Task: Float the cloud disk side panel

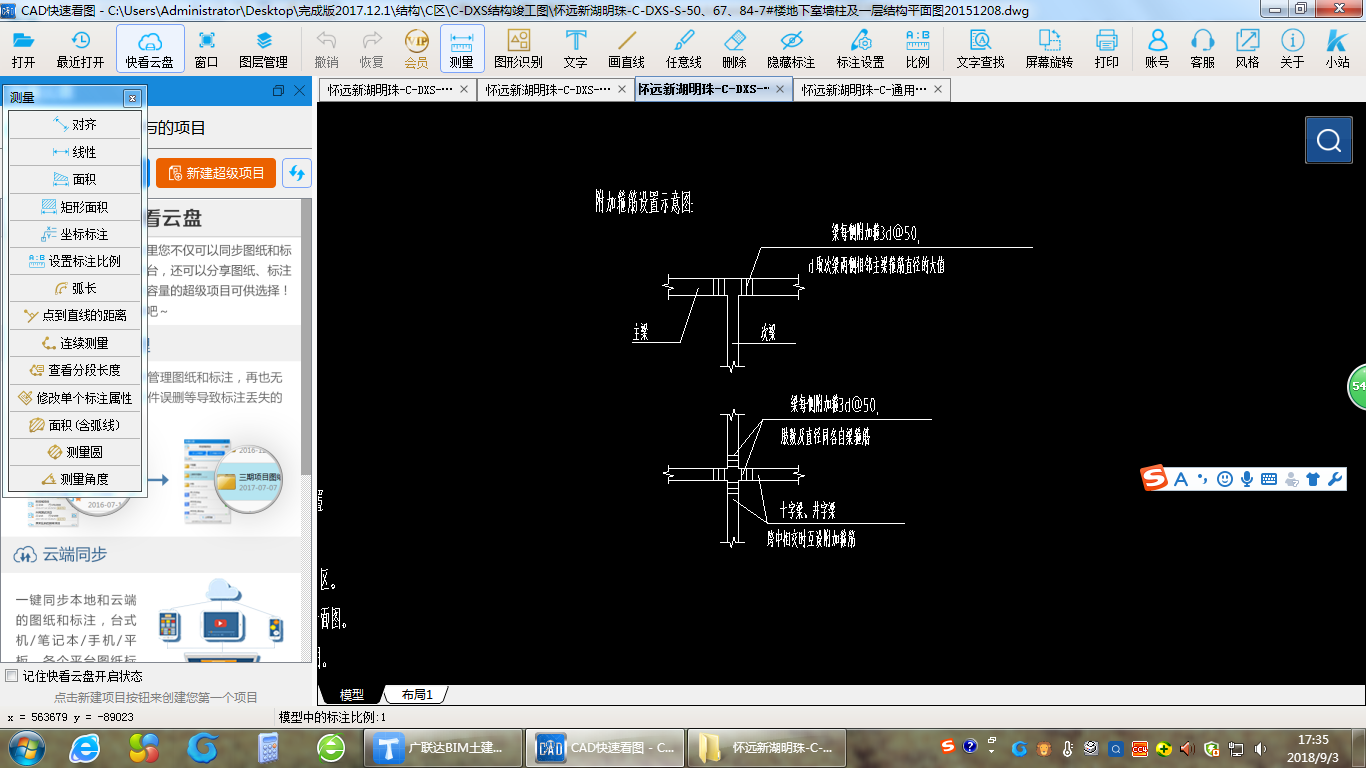Action: 278,91
